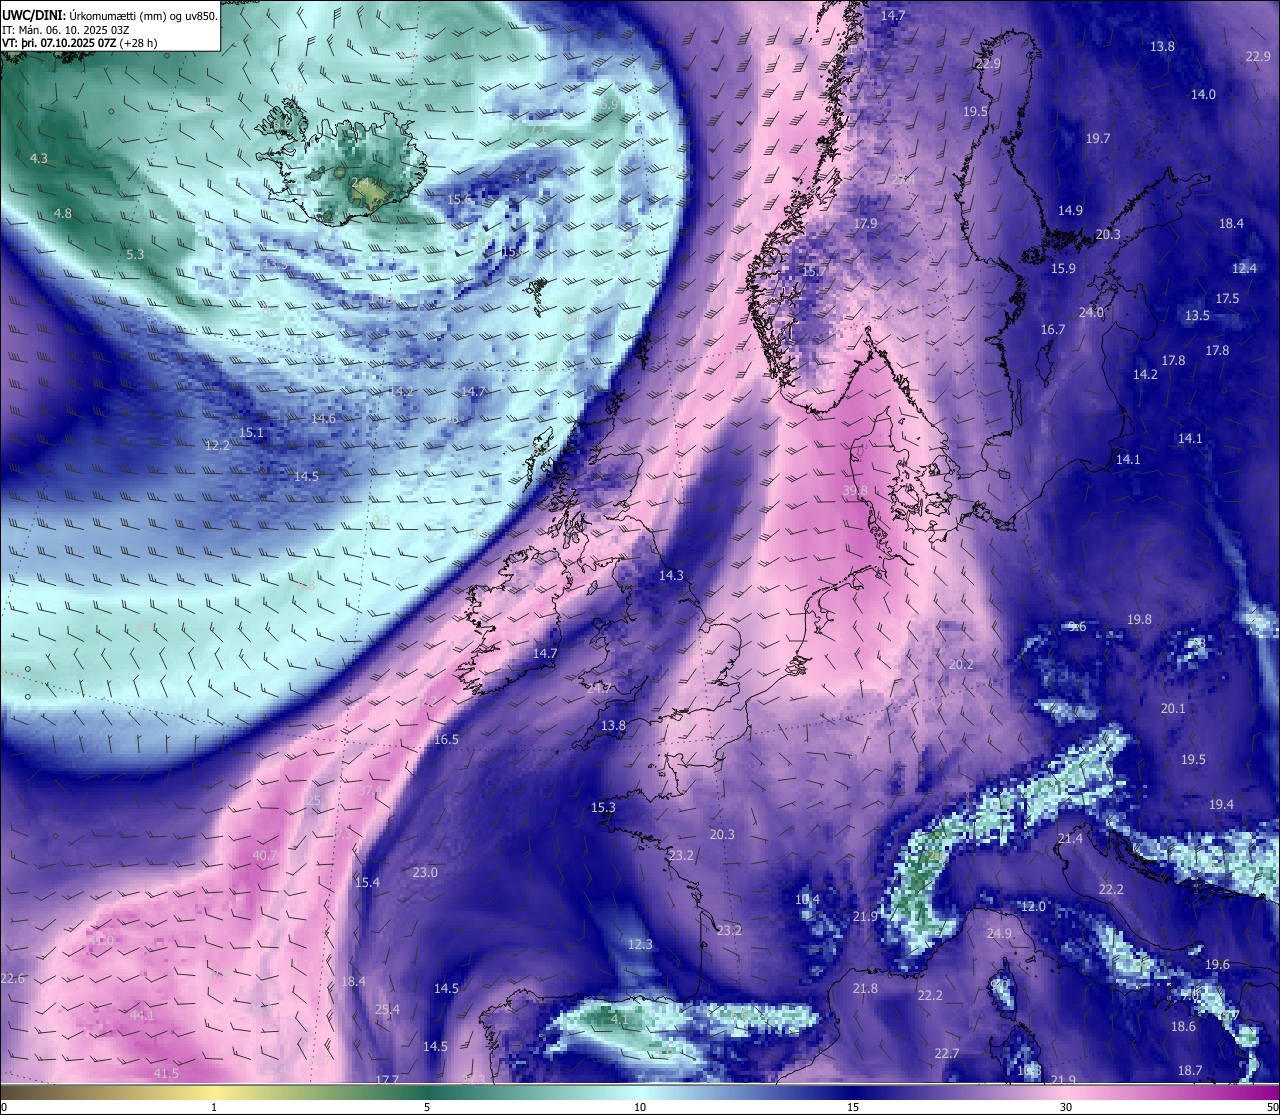Click the 16.5 value southwest of Ireland
This screenshot has height=1115, width=1280.
(446, 739)
